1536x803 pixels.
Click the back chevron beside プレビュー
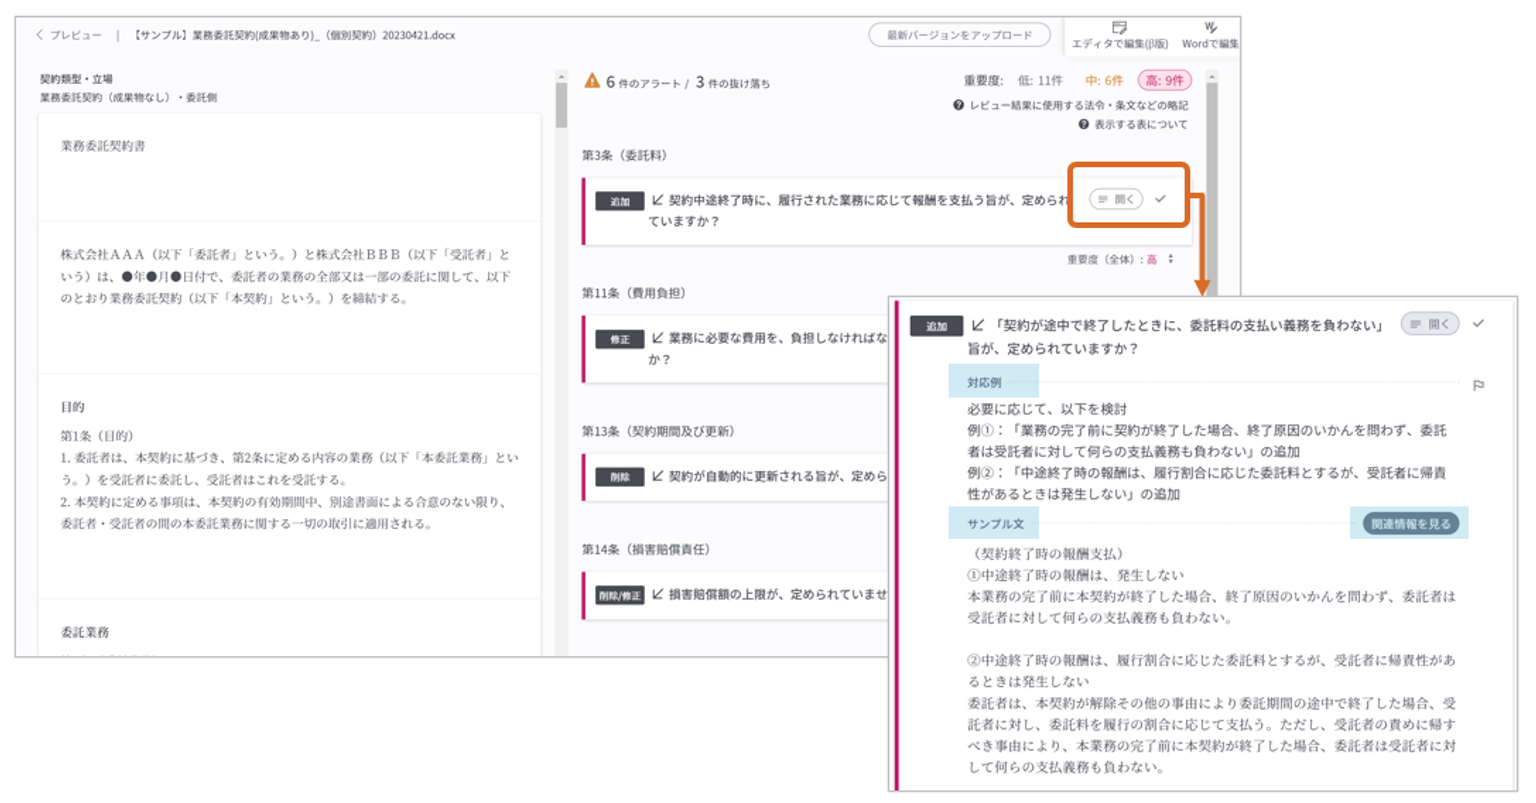coord(39,35)
